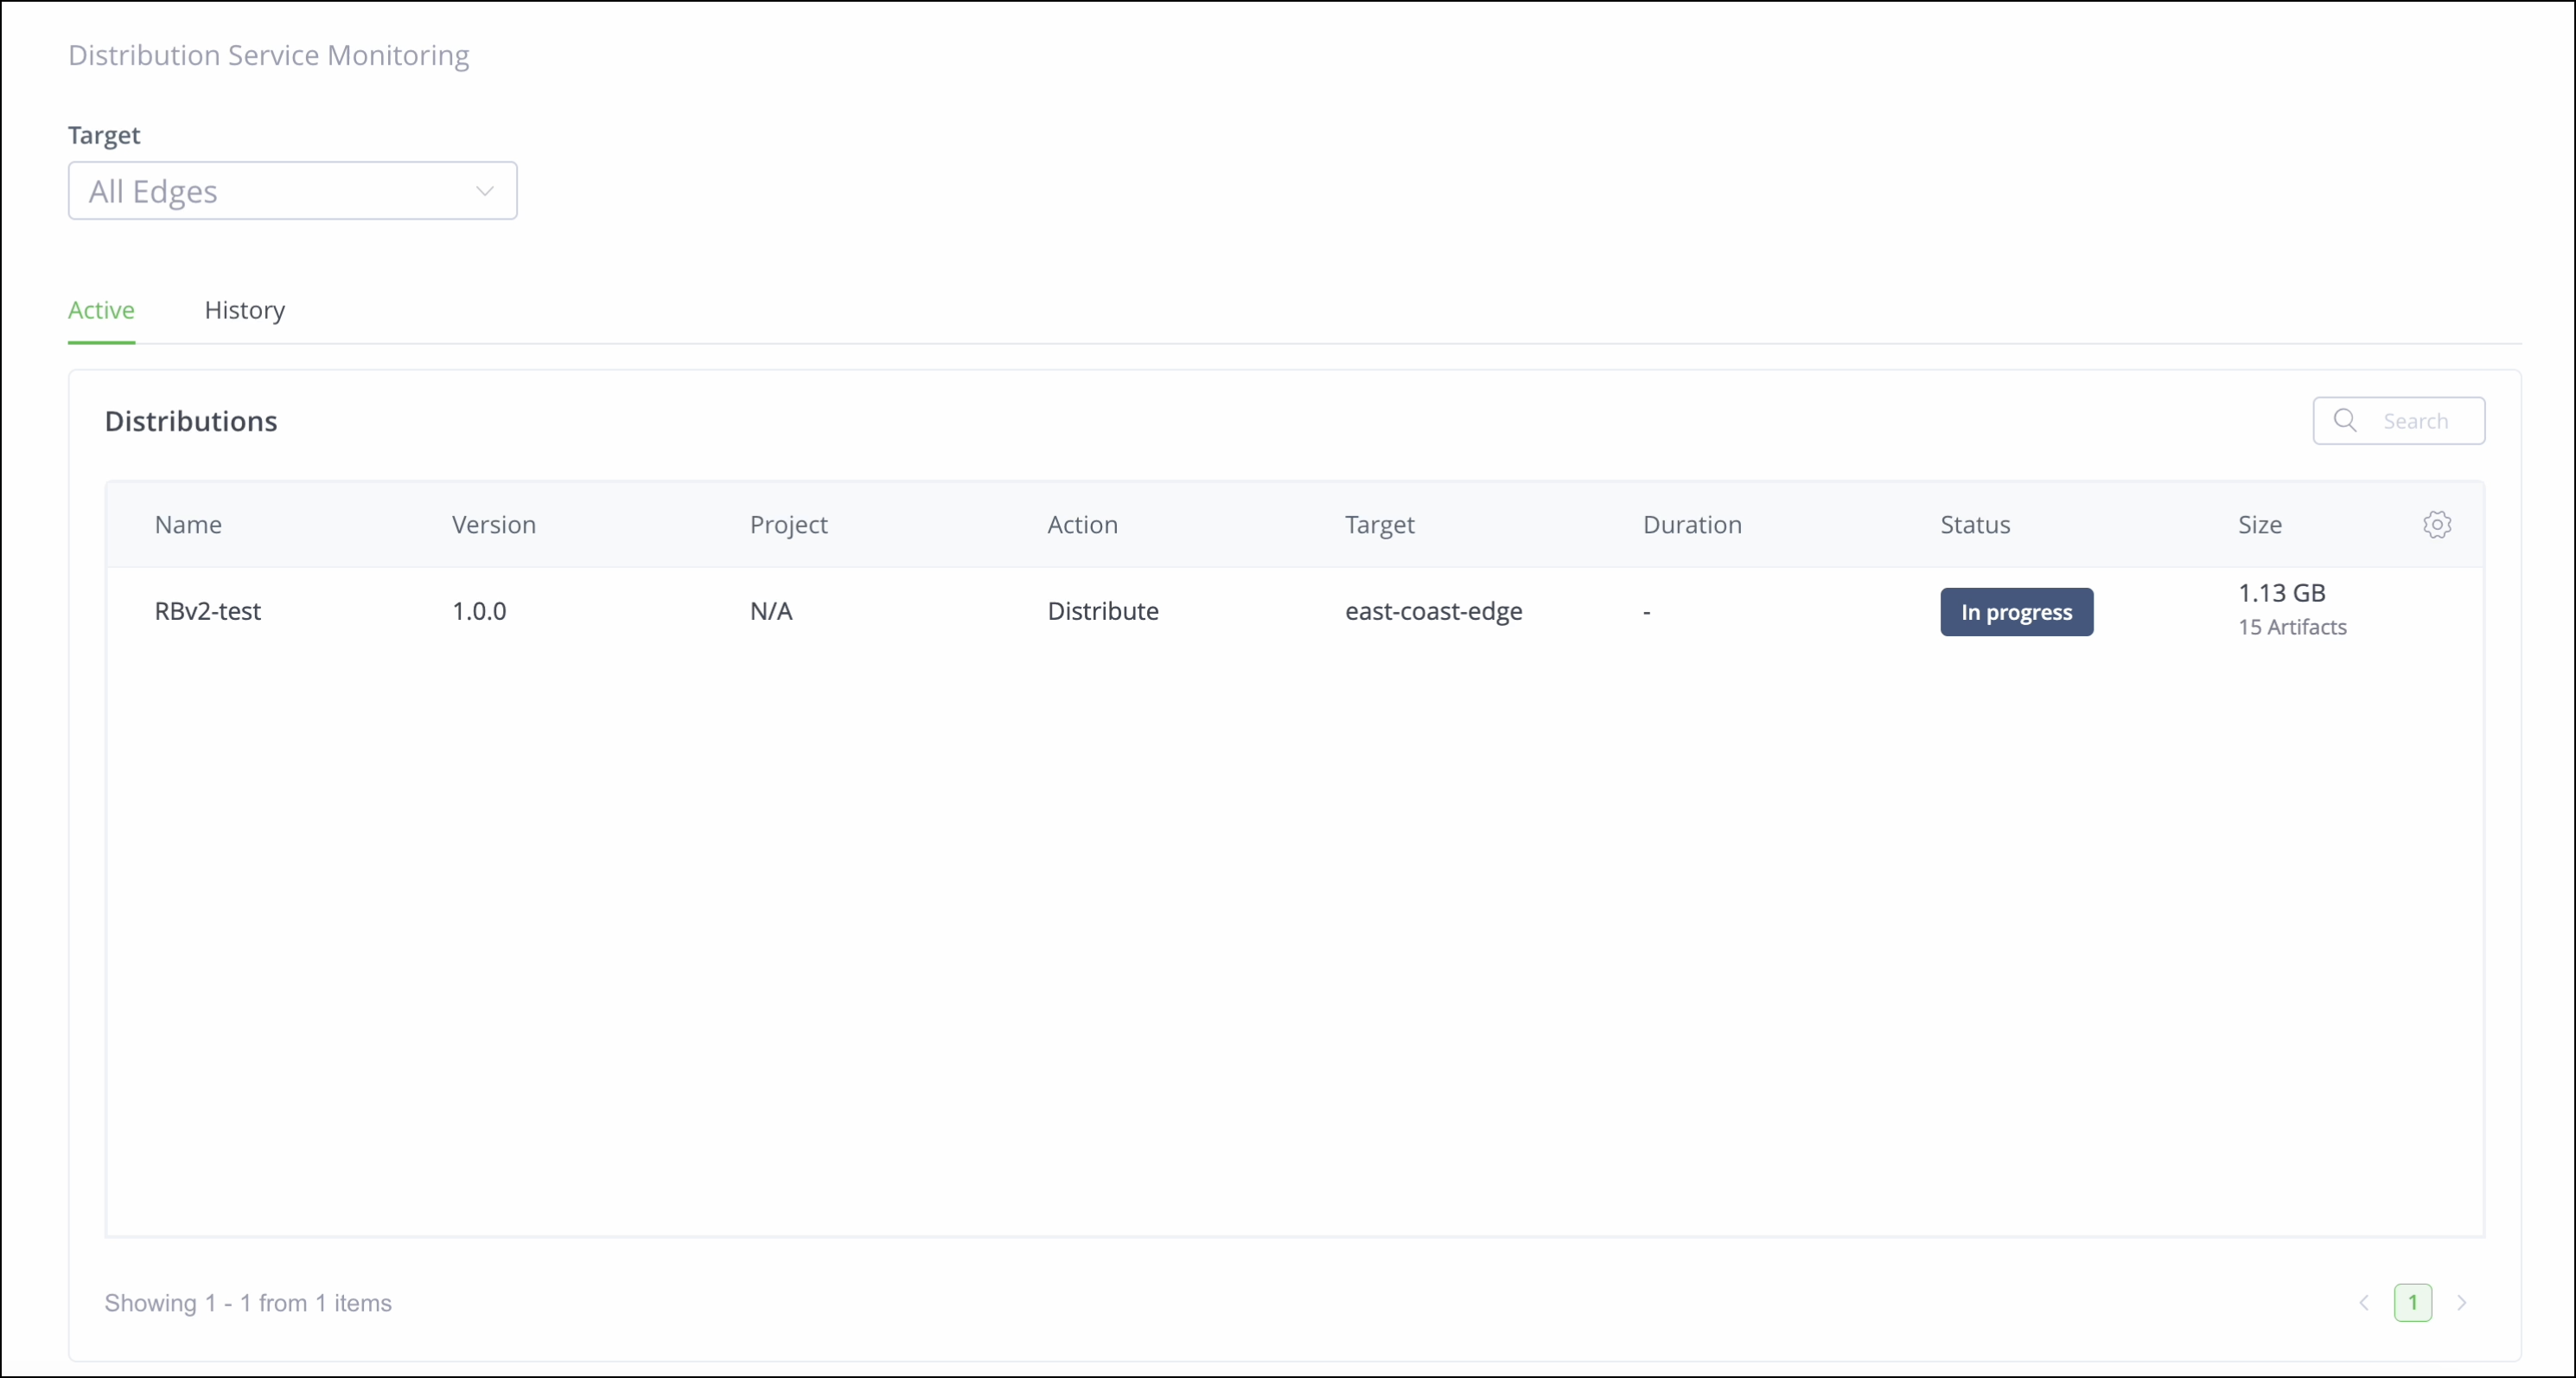Image resolution: width=2576 pixels, height=1378 pixels.
Task: Click the In progress status badge
Action: click(2016, 611)
